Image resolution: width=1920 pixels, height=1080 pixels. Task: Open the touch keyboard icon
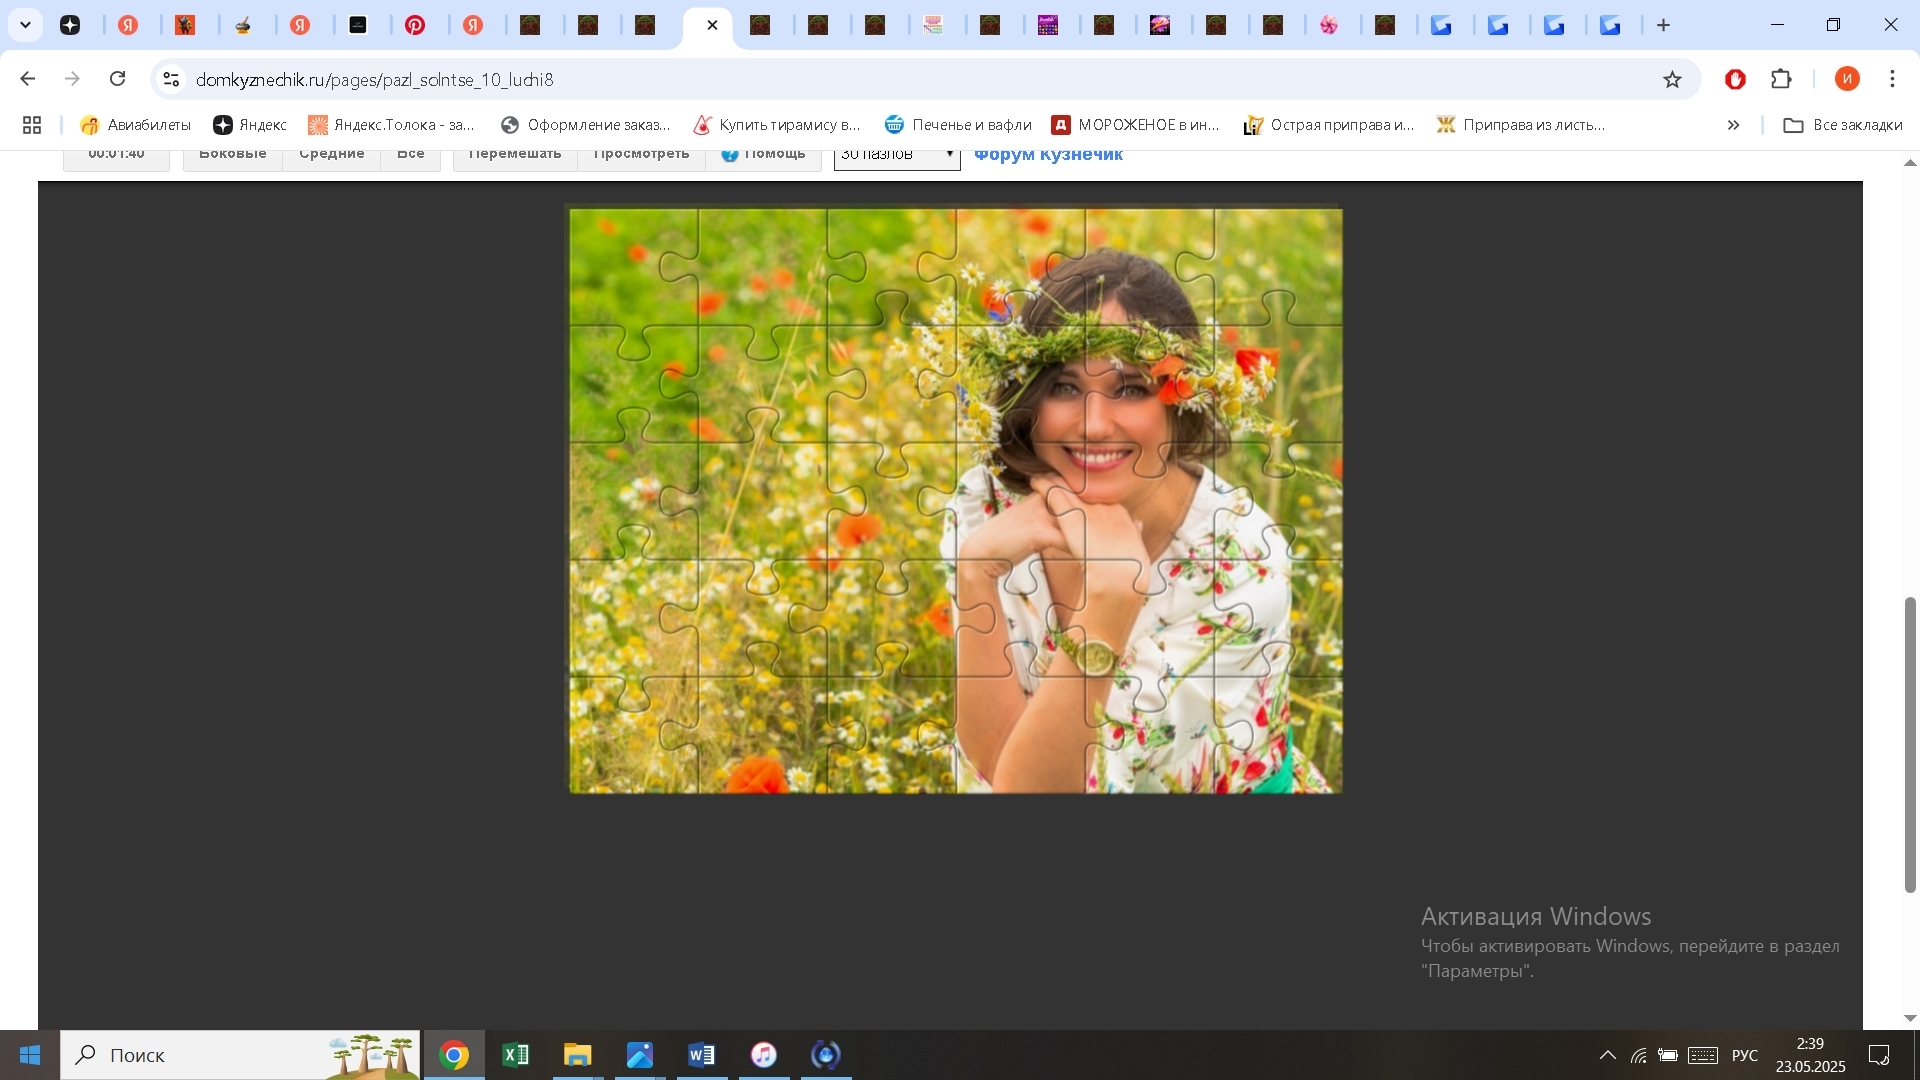pos(1703,1055)
